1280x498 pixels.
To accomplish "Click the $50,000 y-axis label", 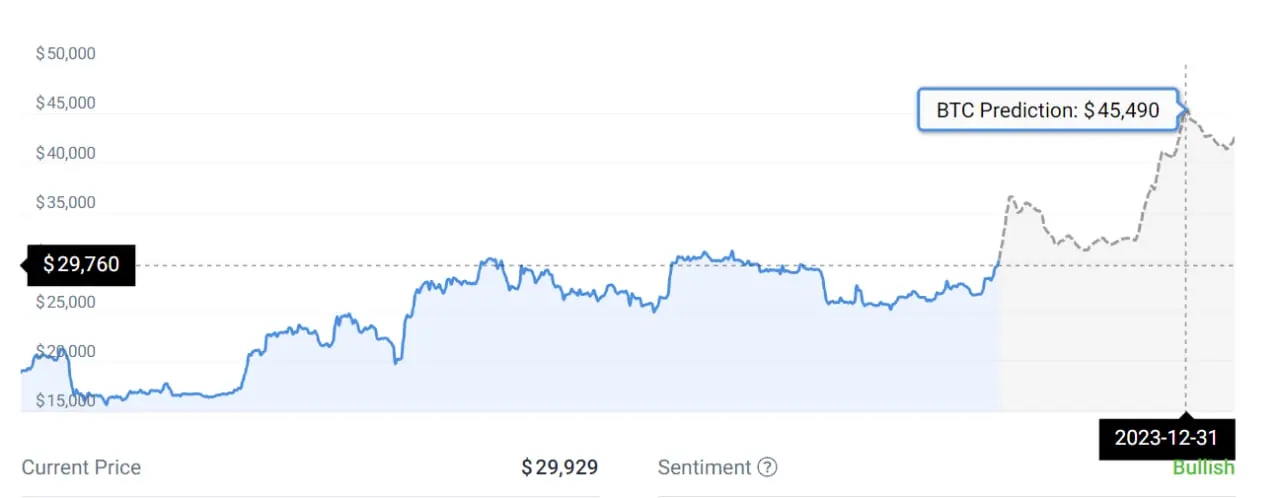I will point(65,53).
